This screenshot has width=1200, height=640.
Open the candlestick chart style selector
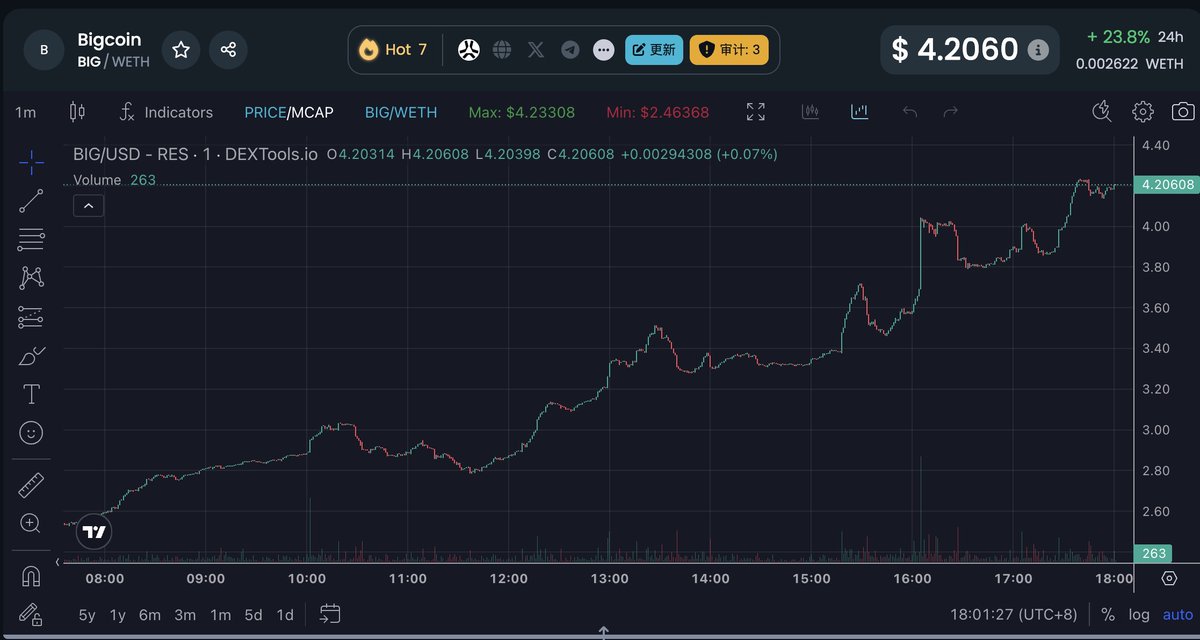click(x=78, y=112)
